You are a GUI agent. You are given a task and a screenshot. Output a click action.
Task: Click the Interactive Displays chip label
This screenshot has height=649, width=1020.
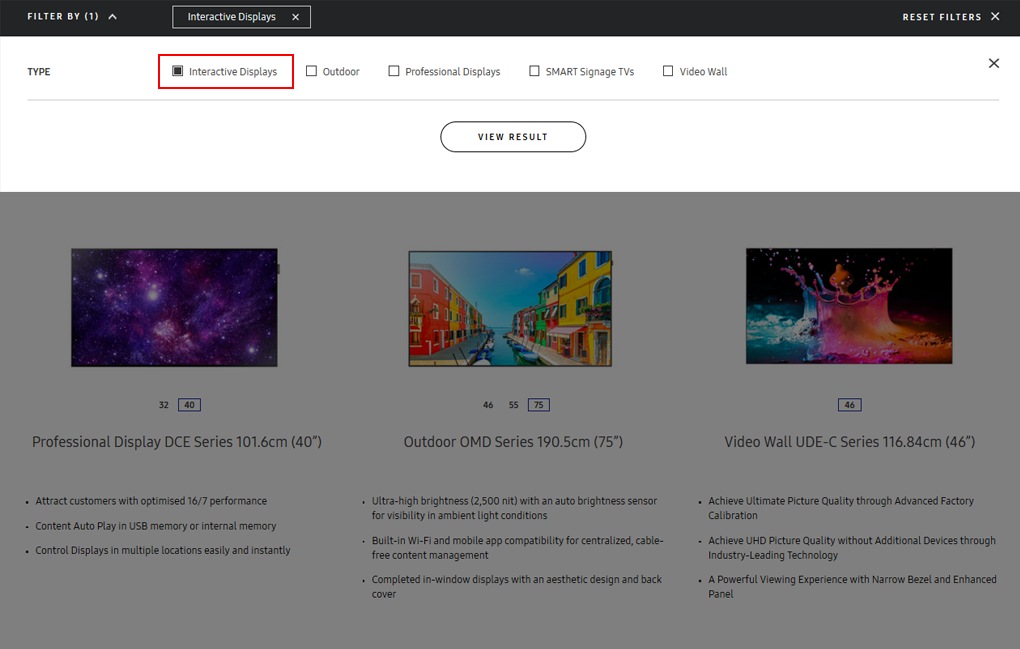[x=232, y=17]
